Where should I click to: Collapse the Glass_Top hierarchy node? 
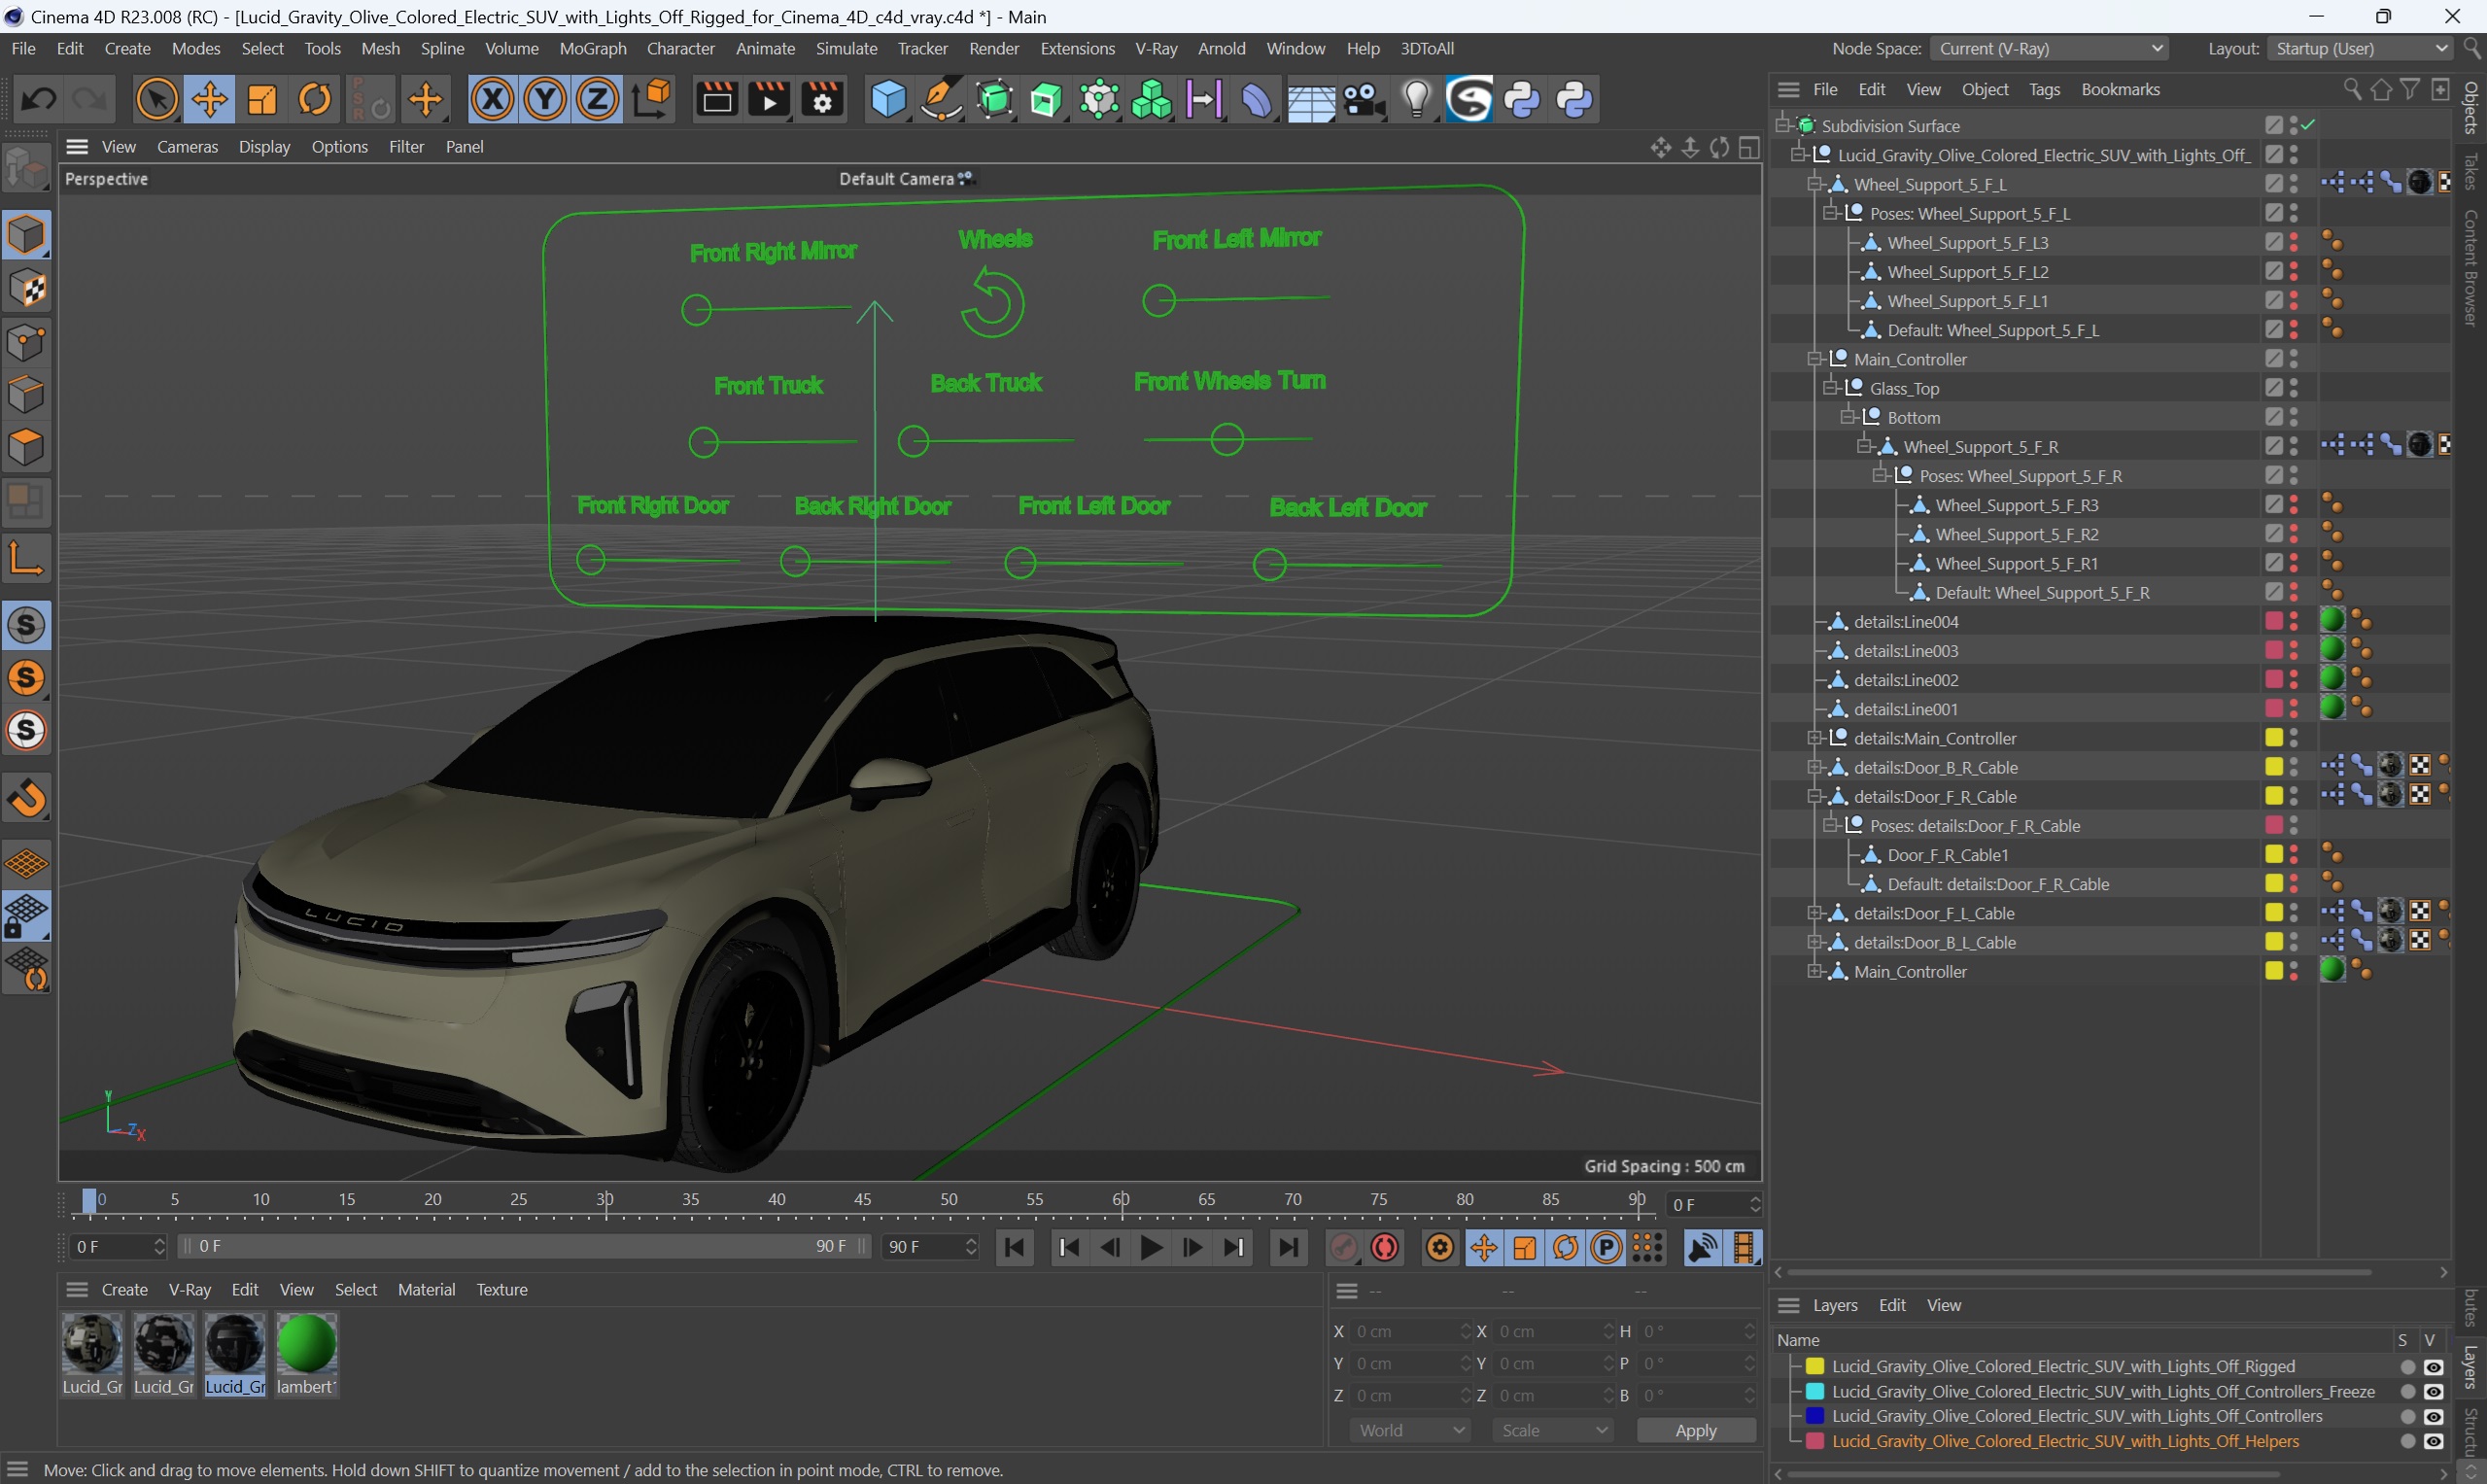point(1831,388)
